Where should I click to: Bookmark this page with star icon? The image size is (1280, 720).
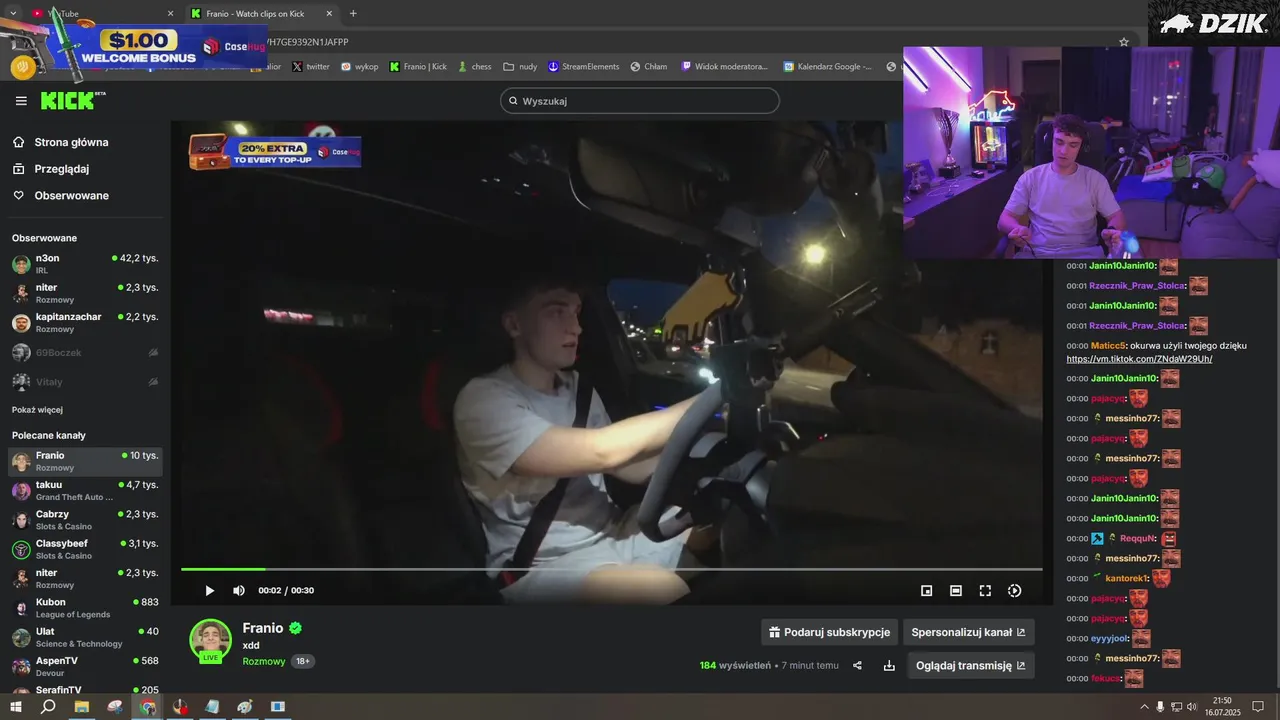pos(1124,42)
